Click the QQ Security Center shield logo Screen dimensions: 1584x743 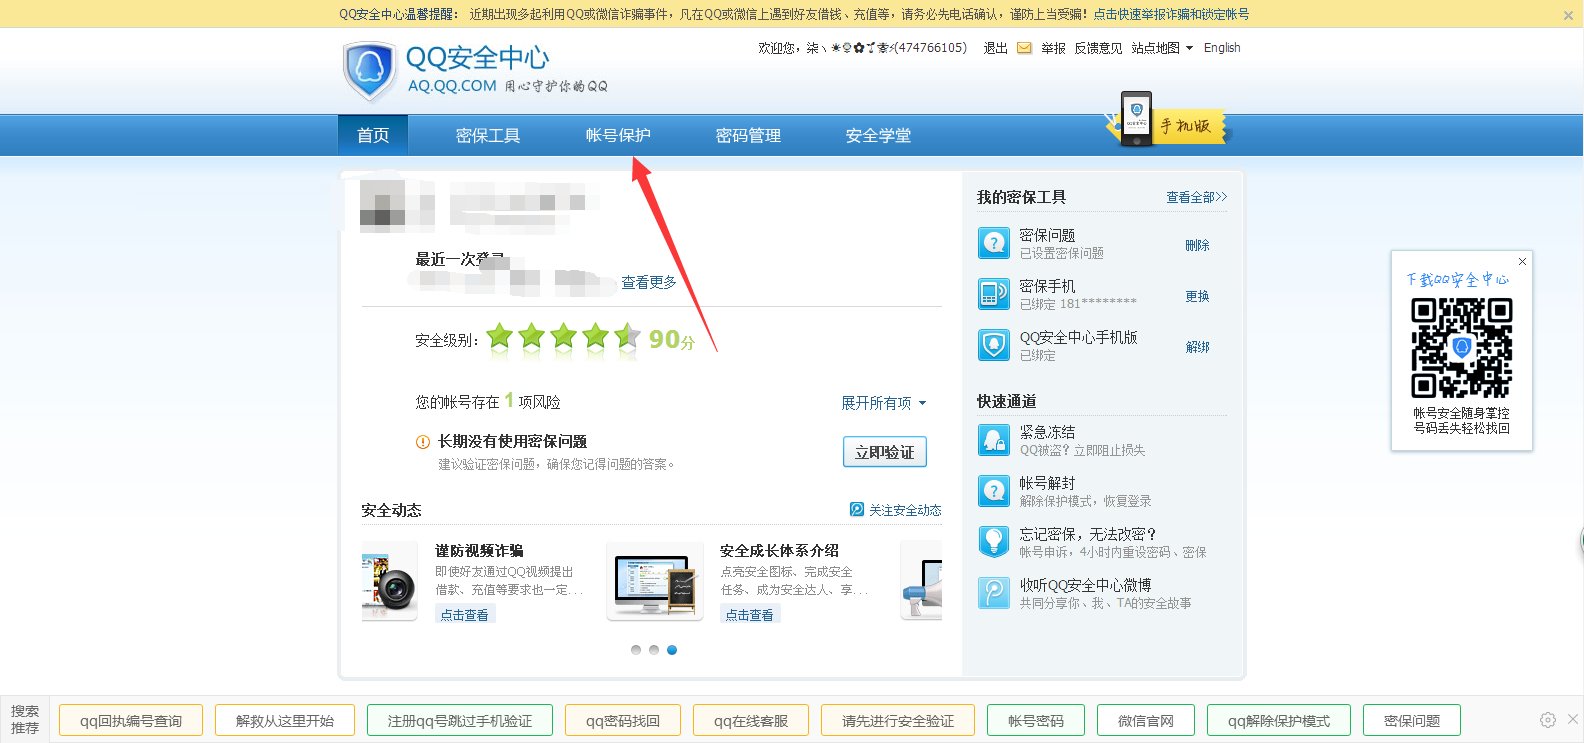click(x=369, y=70)
